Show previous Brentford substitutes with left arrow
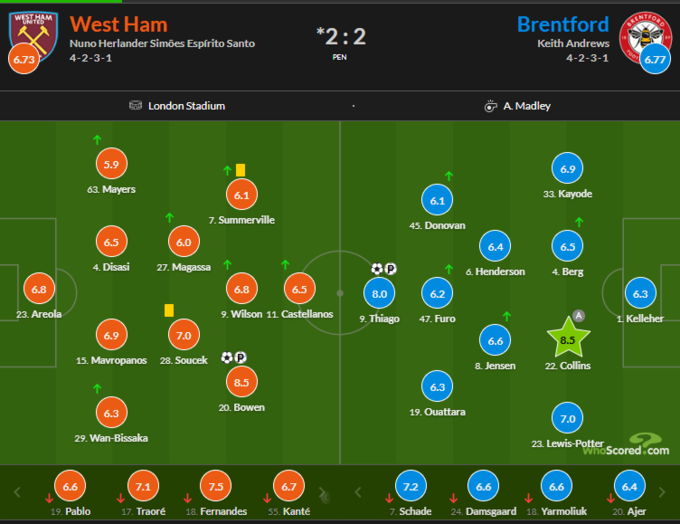680x524 pixels. (358, 492)
